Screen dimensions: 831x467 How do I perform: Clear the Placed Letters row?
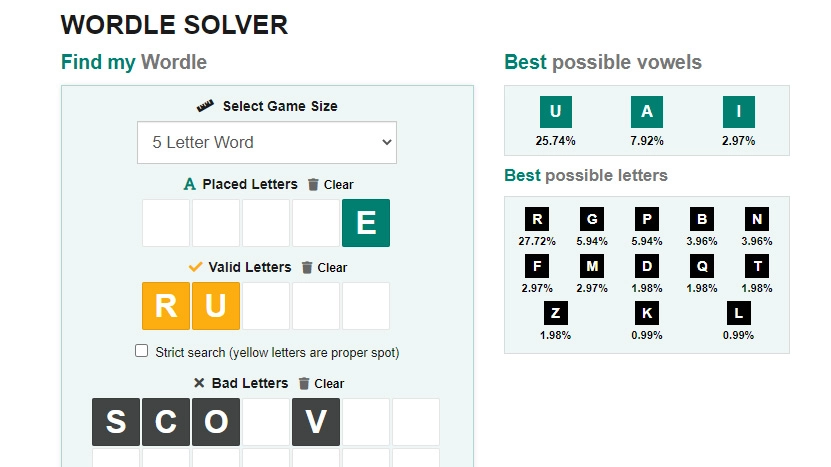pos(330,185)
